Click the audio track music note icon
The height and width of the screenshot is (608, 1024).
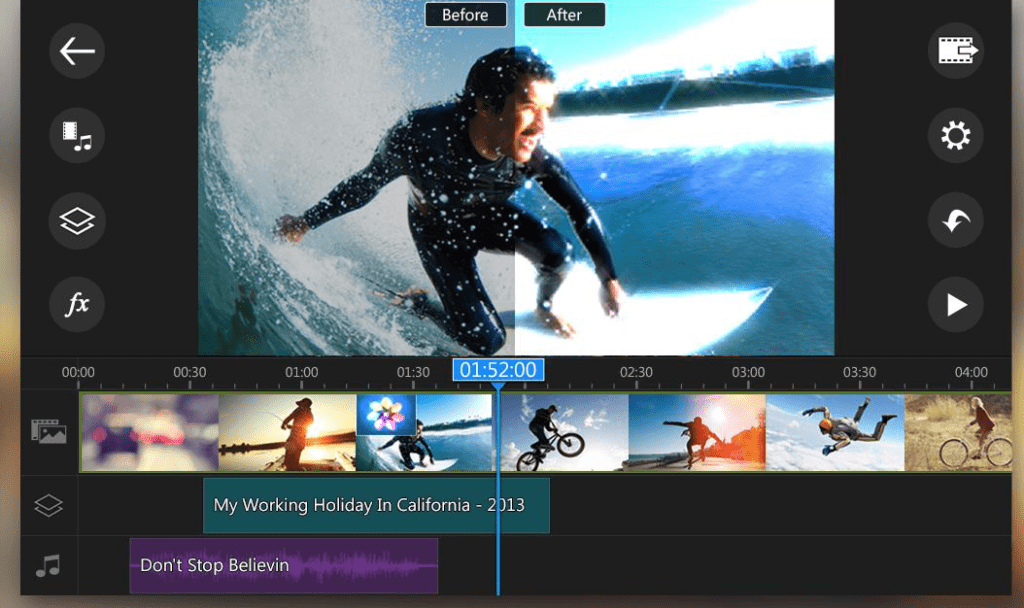(48, 566)
